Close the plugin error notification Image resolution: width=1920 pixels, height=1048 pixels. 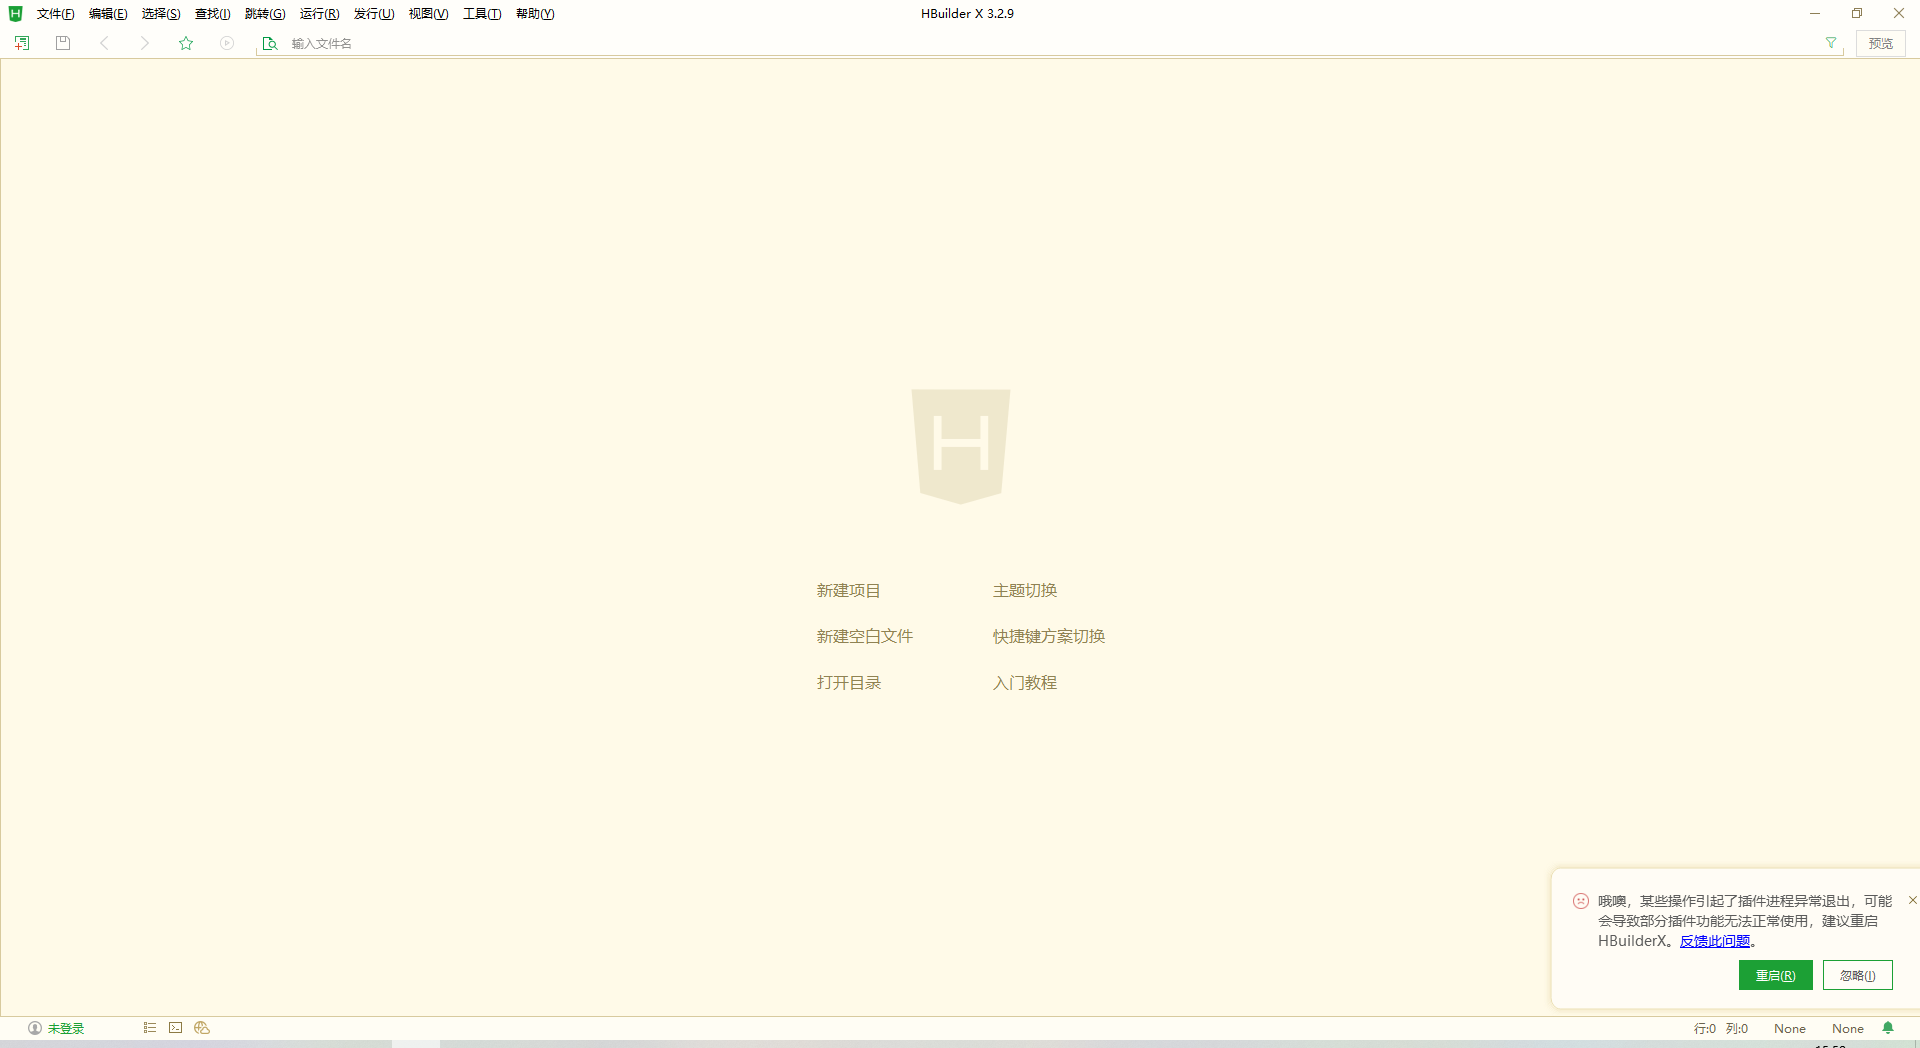tap(1912, 900)
